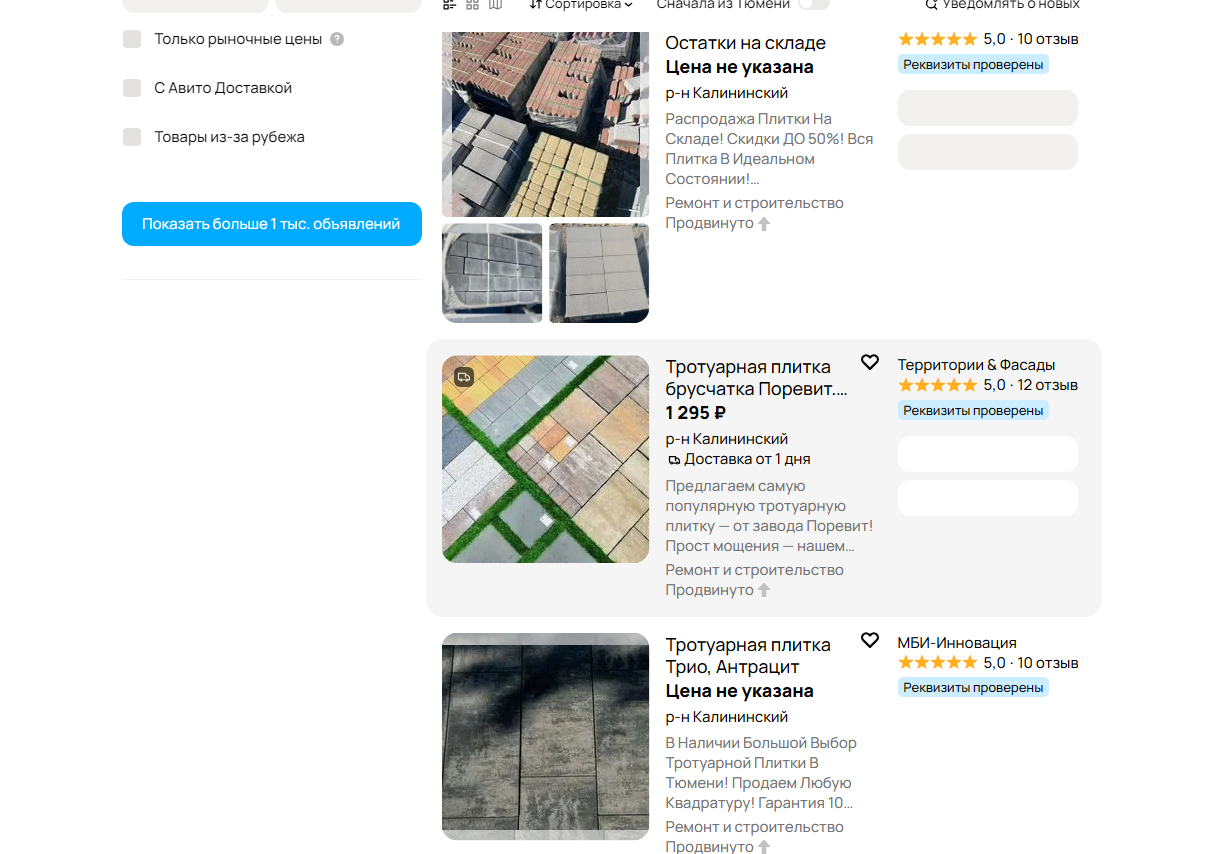
Task: Open the Сортировка dropdown
Action: point(581,4)
